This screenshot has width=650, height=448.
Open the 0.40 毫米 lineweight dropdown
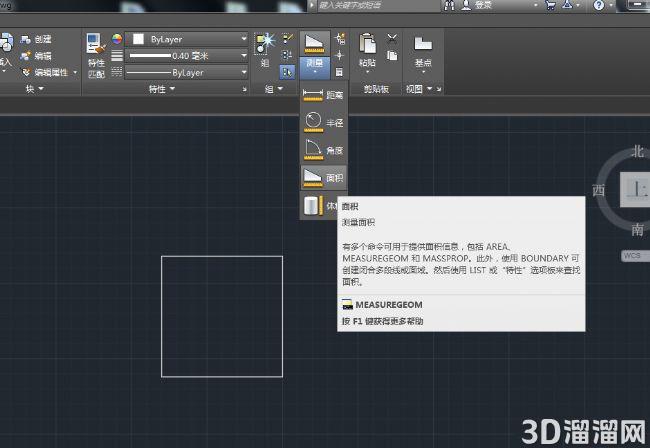tap(244, 56)
